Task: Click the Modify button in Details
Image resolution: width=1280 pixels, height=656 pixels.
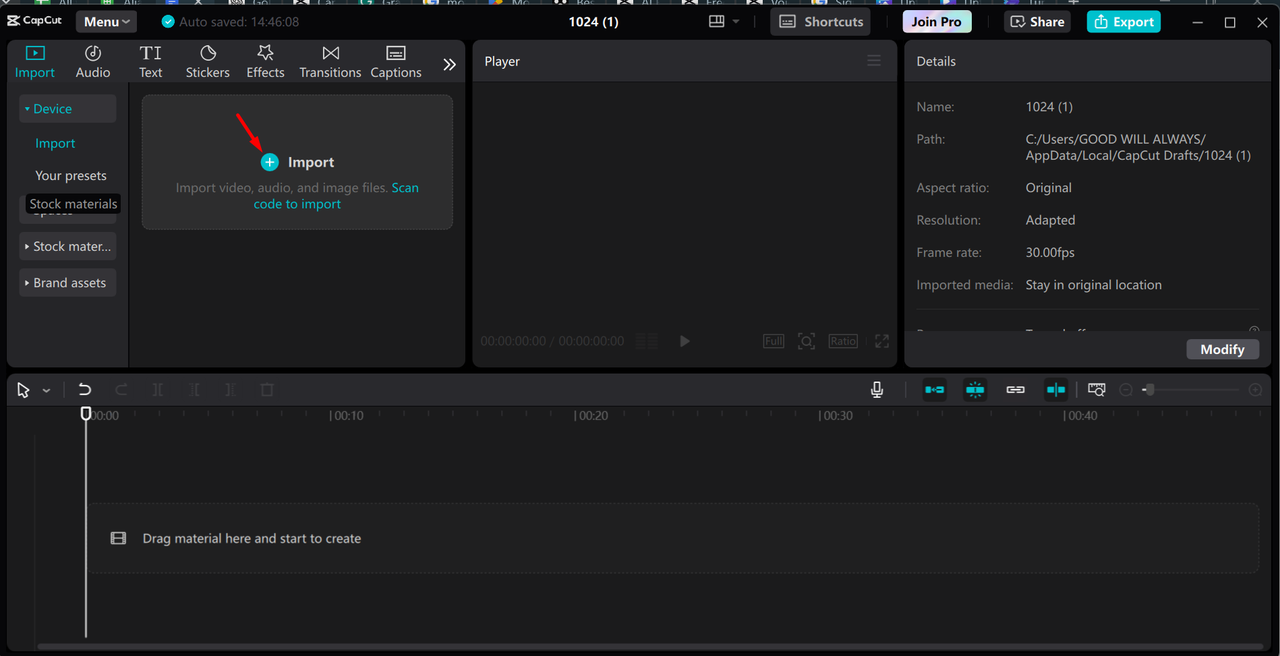Action: tap(1222, 349)
